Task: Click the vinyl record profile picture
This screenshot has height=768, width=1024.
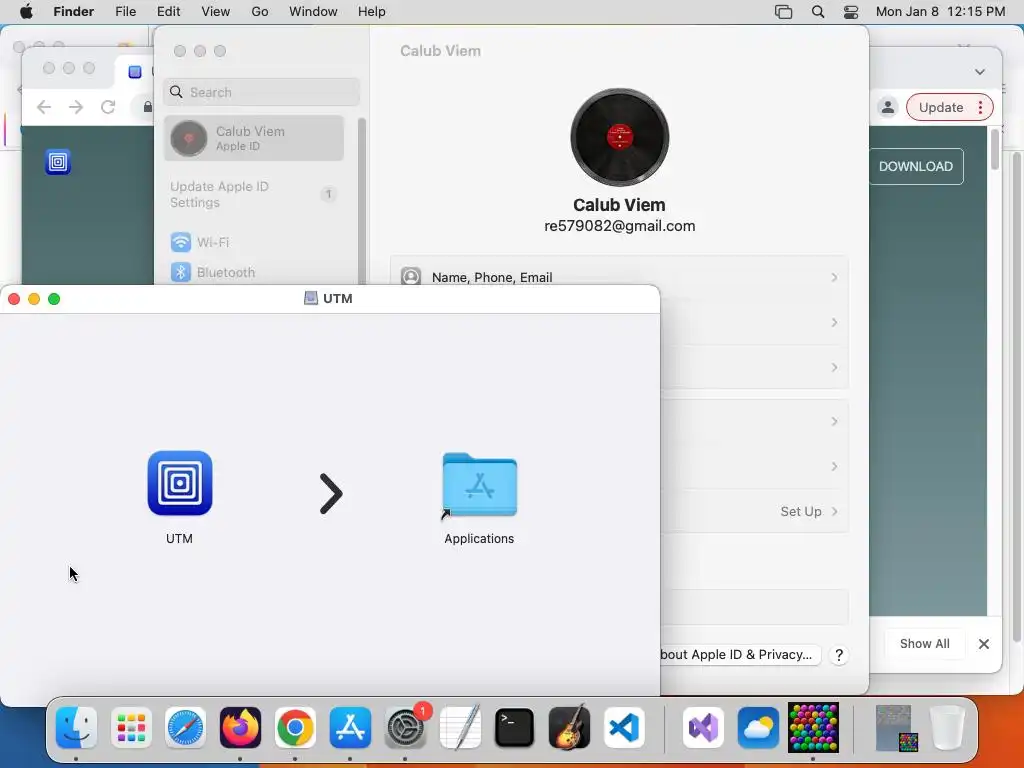Action: [x=619, y=137]
